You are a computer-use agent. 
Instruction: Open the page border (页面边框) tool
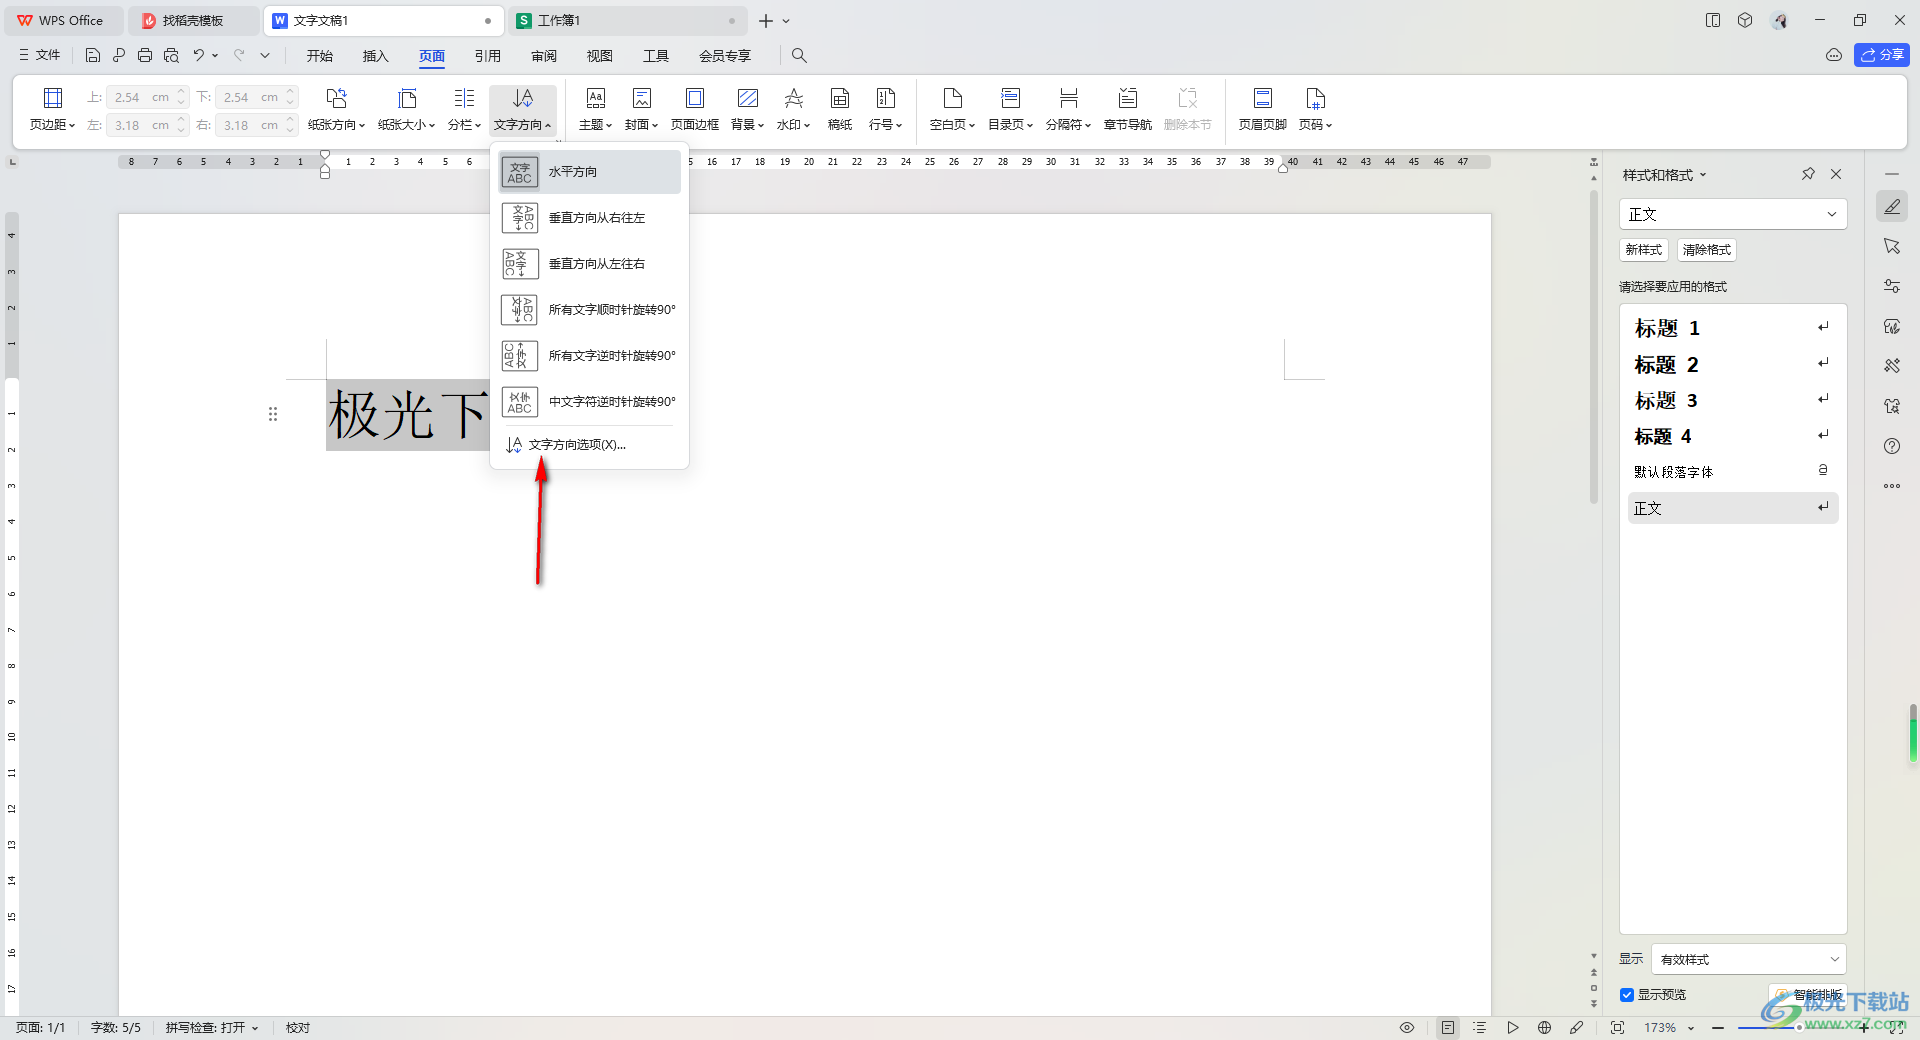click(x=694, y=109)
